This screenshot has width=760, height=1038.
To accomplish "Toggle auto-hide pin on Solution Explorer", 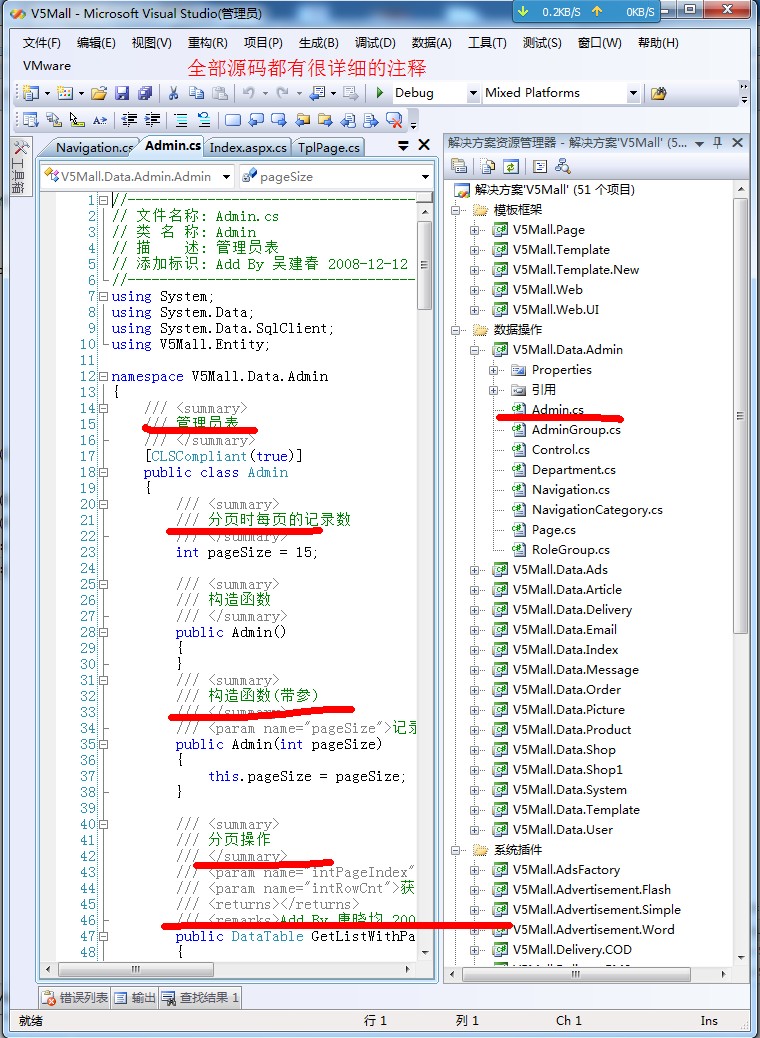I will click(x=717, y=142).
